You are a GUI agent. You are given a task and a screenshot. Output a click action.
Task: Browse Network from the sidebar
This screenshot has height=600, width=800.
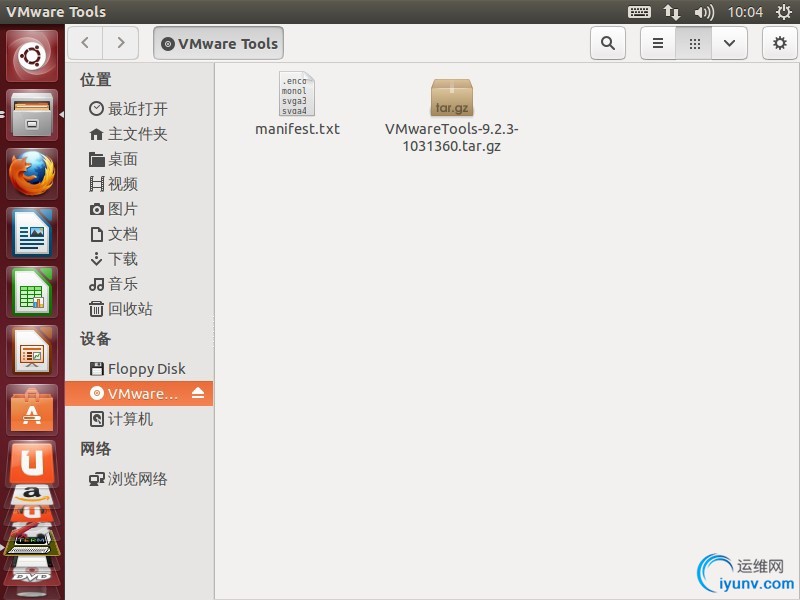[x=139, y=479]
